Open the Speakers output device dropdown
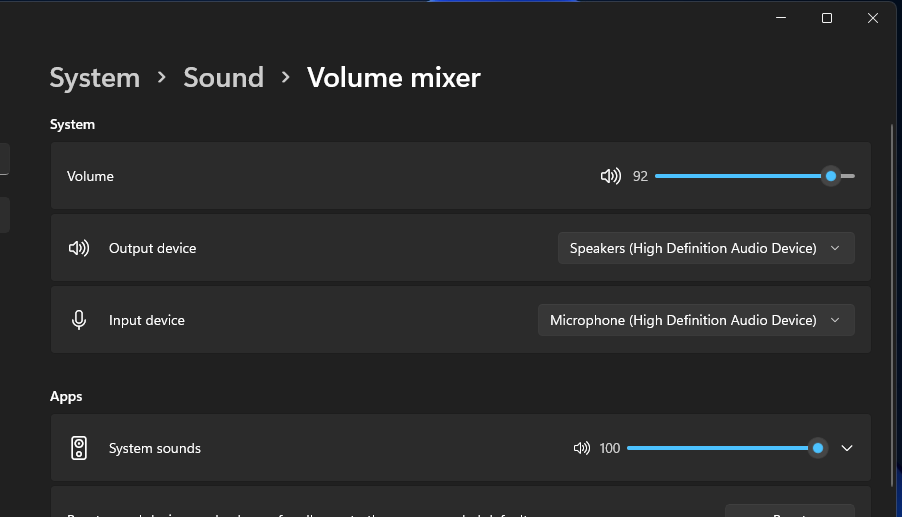The height and width of the screenshot is (517, 902). [705, 248]
